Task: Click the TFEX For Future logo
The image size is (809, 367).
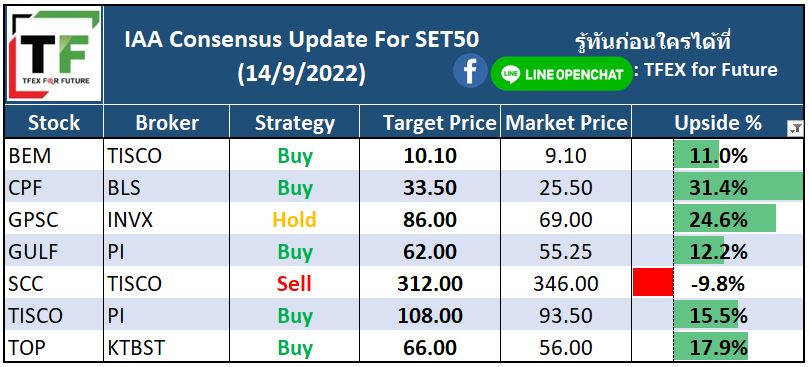Action: coord(54,54)
